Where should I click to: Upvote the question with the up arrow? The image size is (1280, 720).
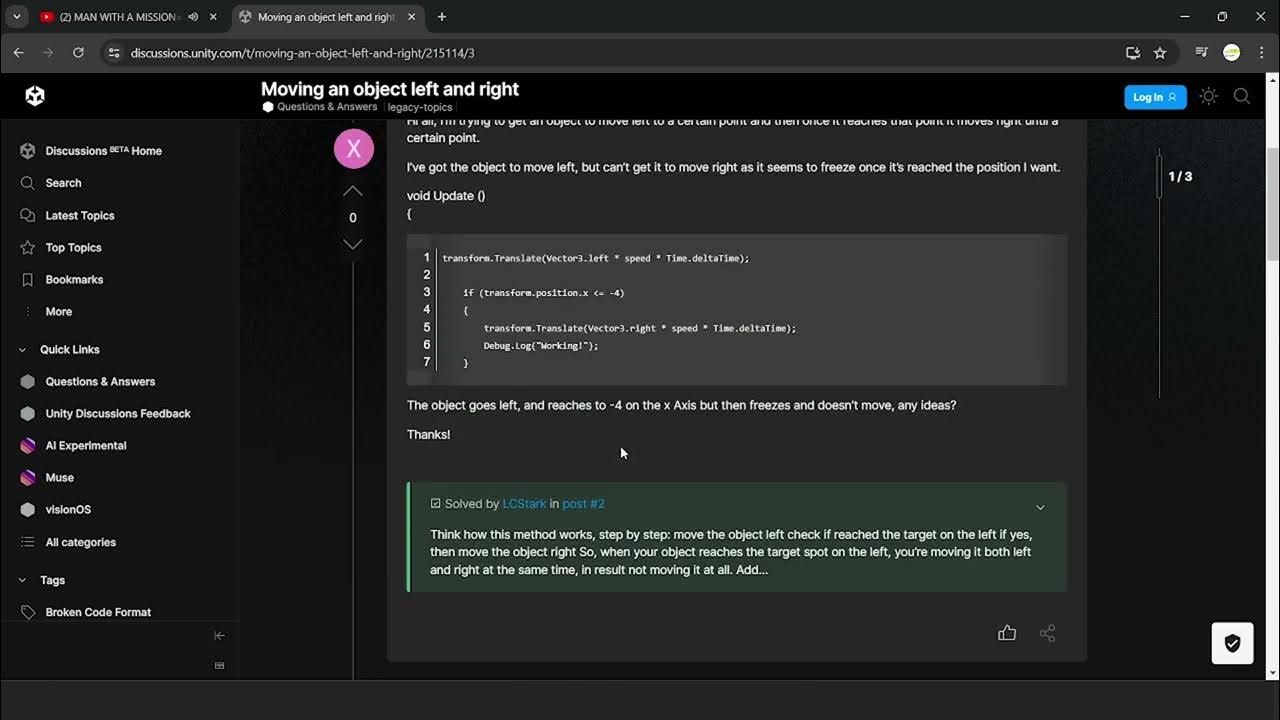click(x=353, y=191)
